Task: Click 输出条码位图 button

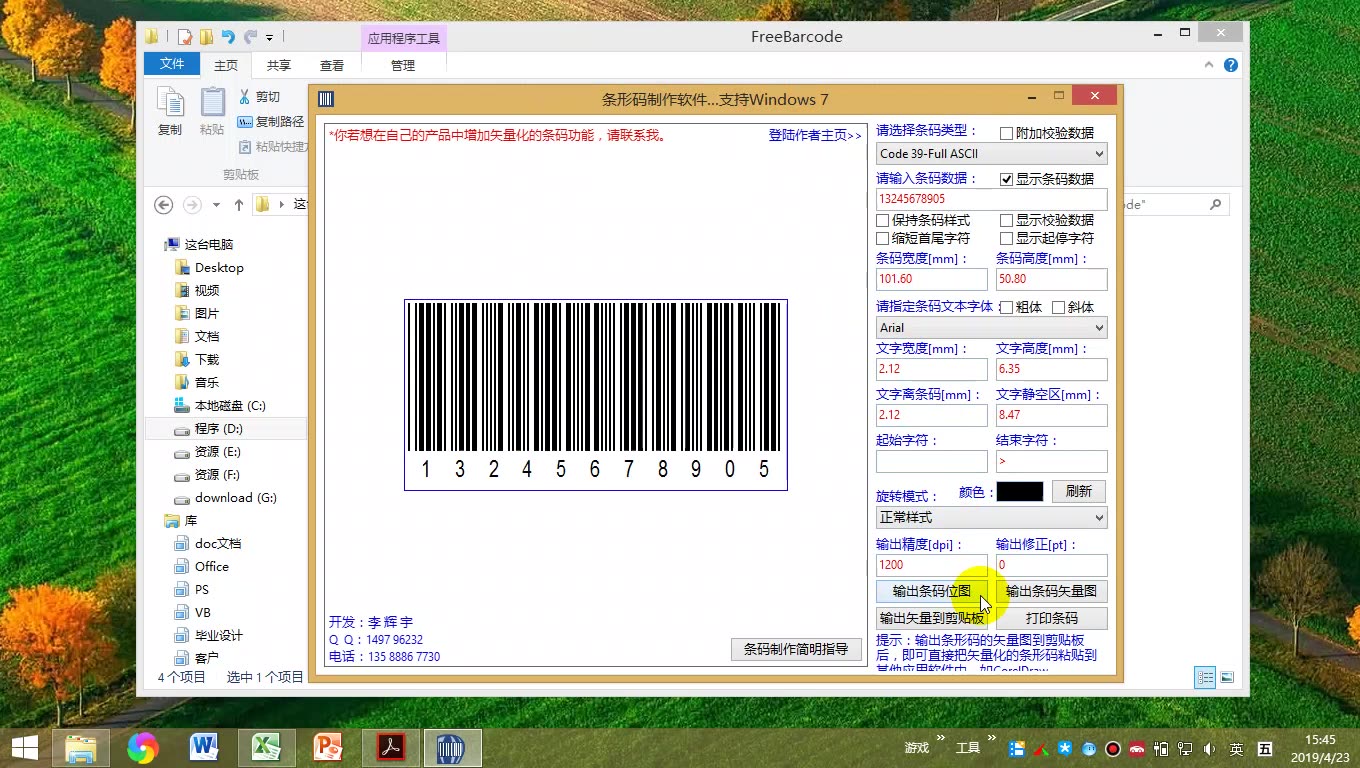Action: 932,591
